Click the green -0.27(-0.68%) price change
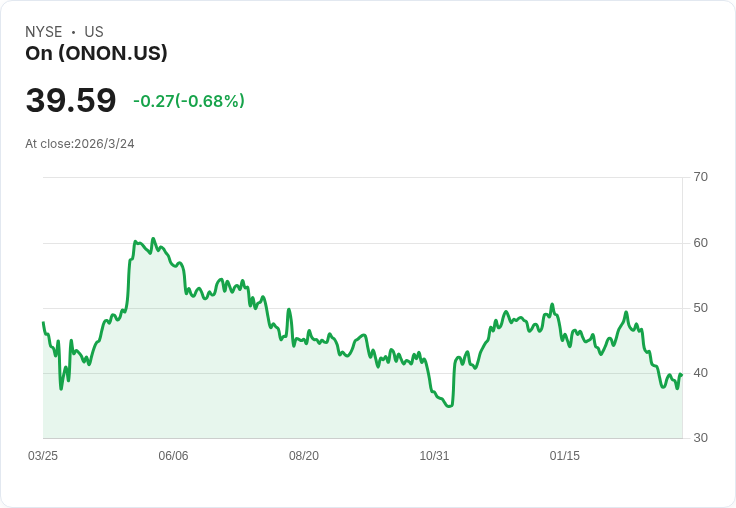736x508 pixels. click(189, 101)
